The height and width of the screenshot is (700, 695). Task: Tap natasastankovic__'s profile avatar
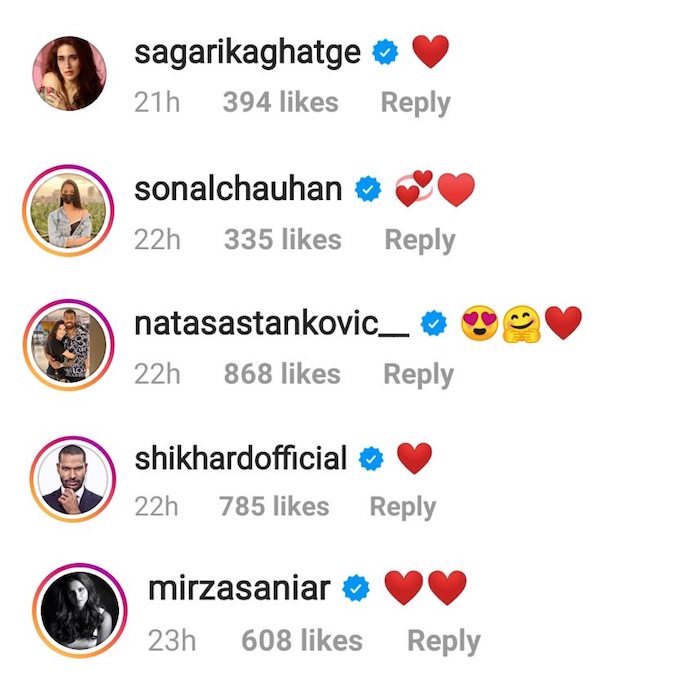coord(69,346)
